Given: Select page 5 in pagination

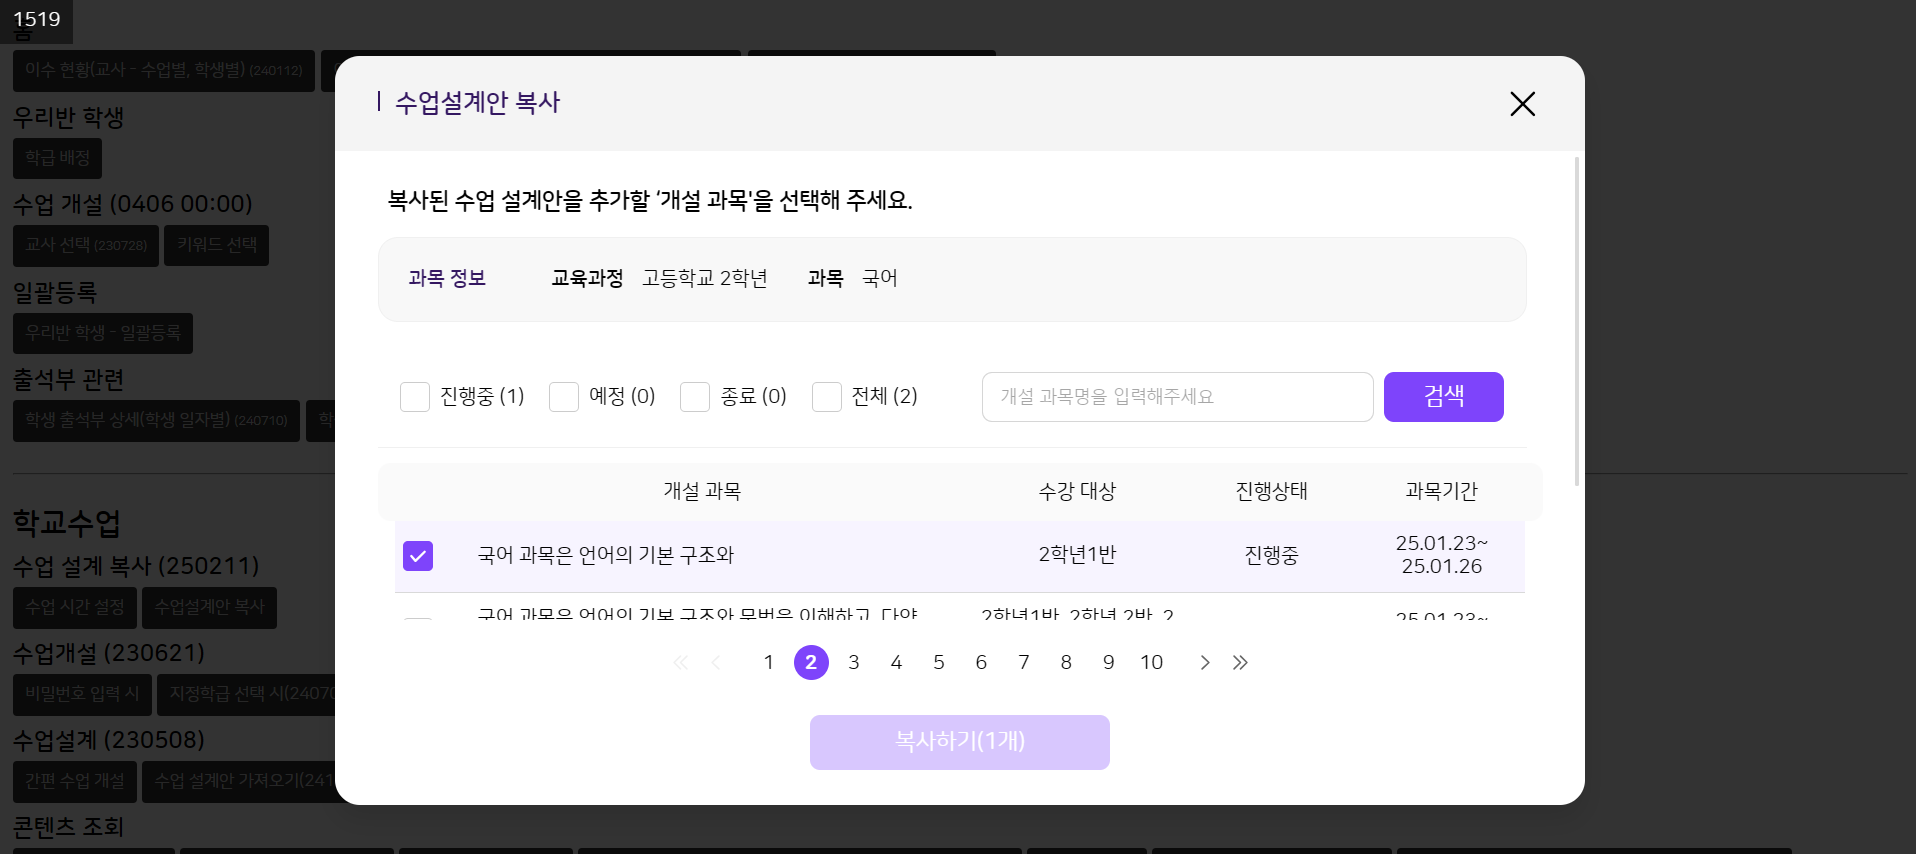Looking at the screenshot, I should [x=939, y=663].
